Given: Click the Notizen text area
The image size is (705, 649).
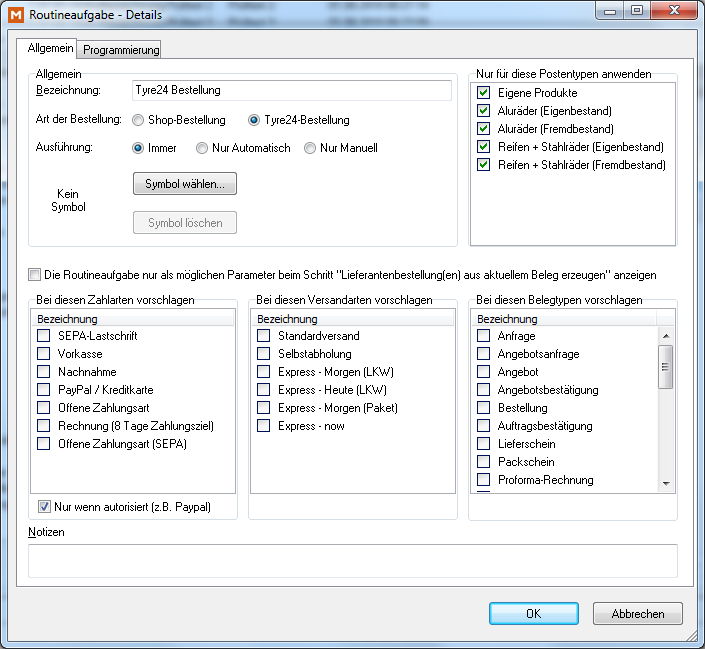Looking at the screenshot, I should click(x=352, y=560).
